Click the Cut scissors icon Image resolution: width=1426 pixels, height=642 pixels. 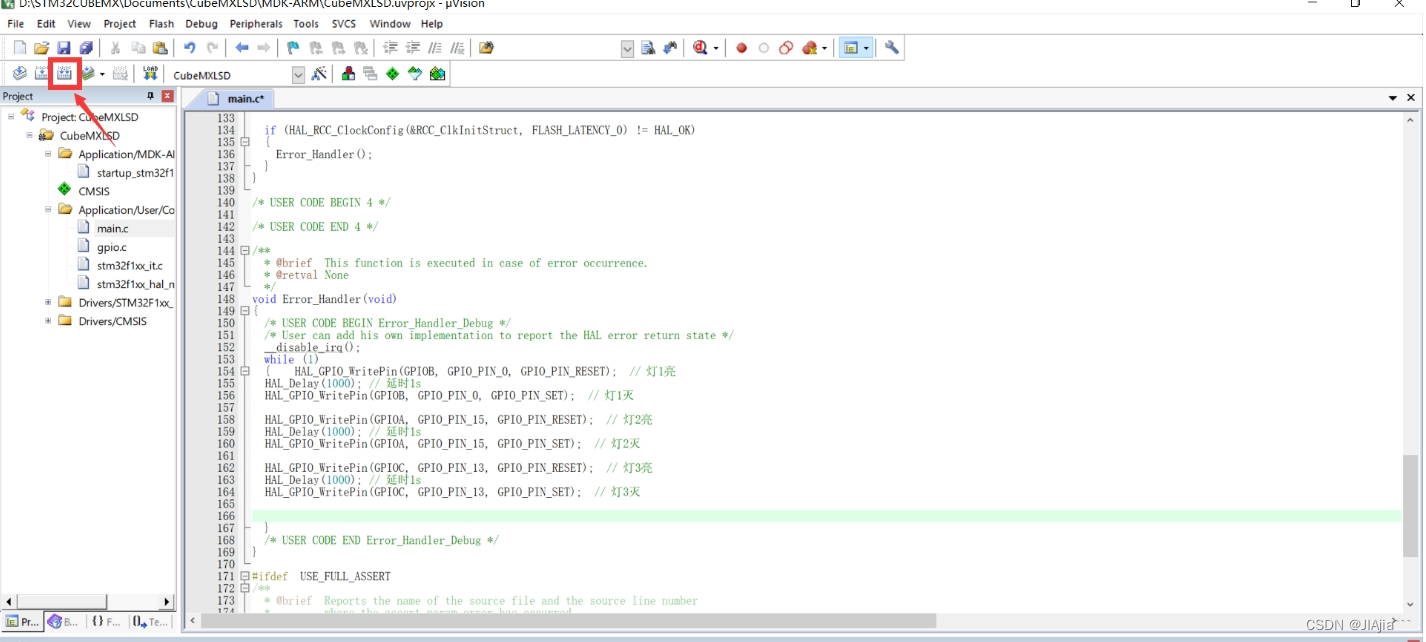point(115,48)
